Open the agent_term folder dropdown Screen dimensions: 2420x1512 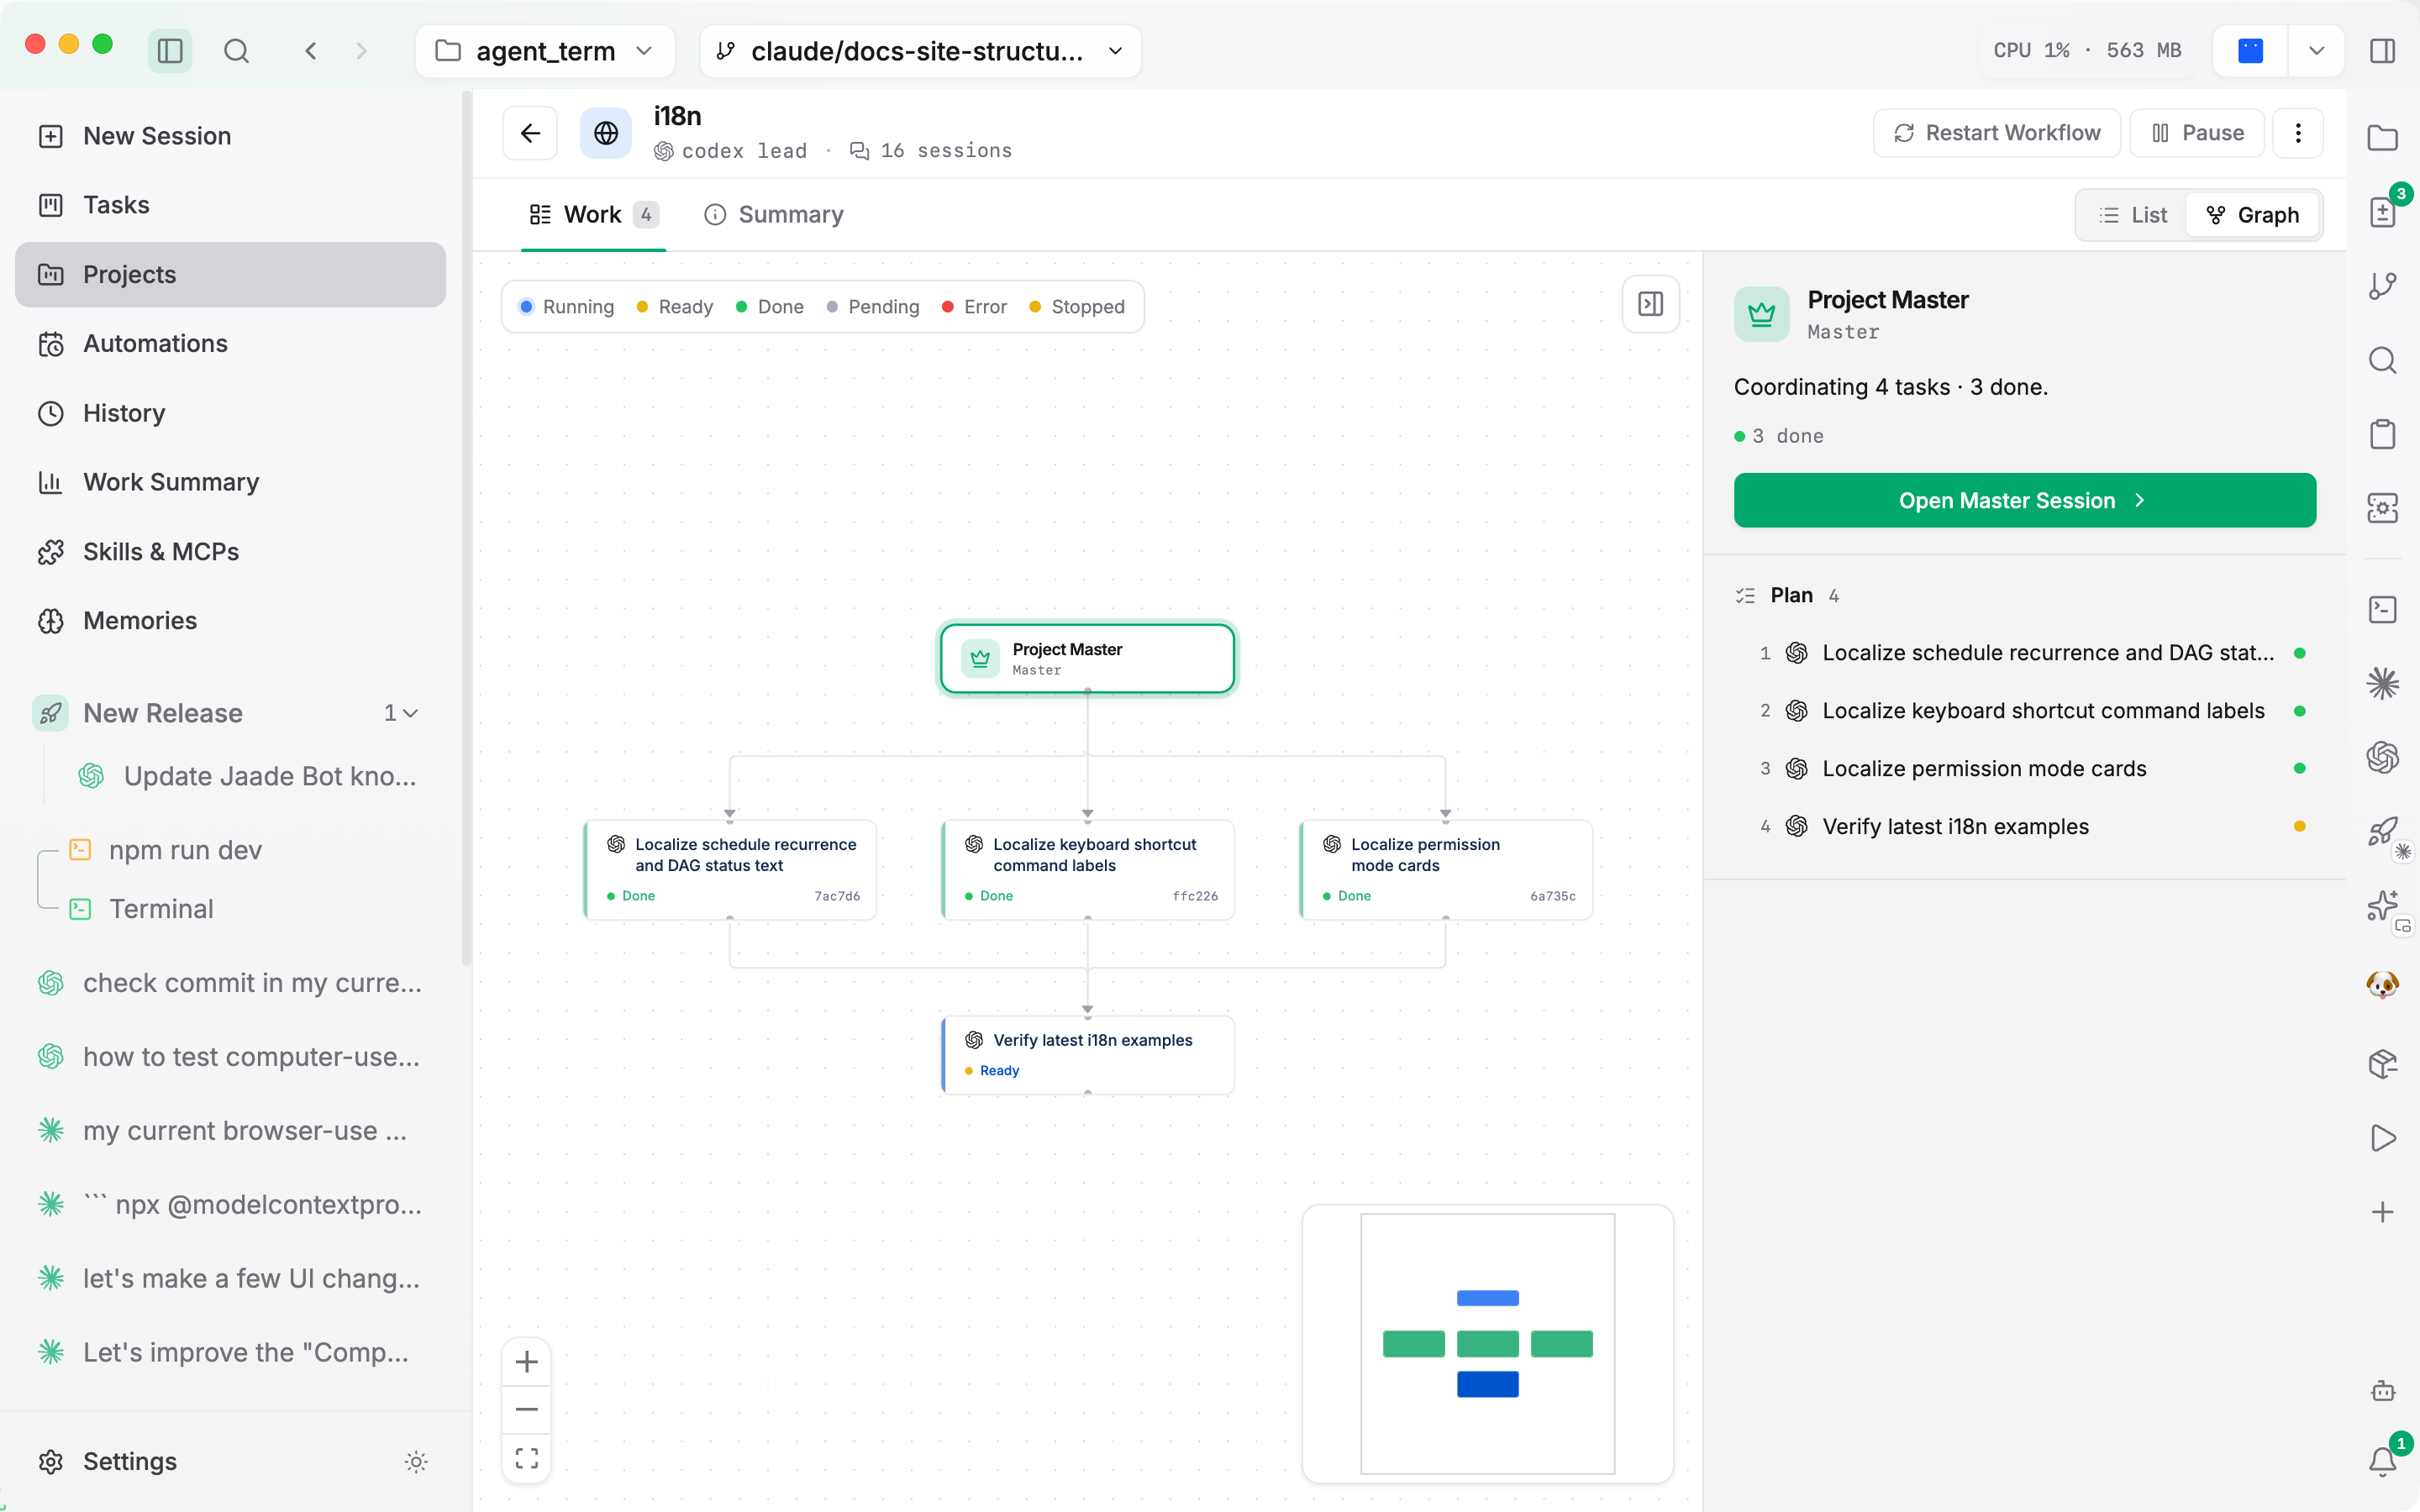tap(545, 51)
